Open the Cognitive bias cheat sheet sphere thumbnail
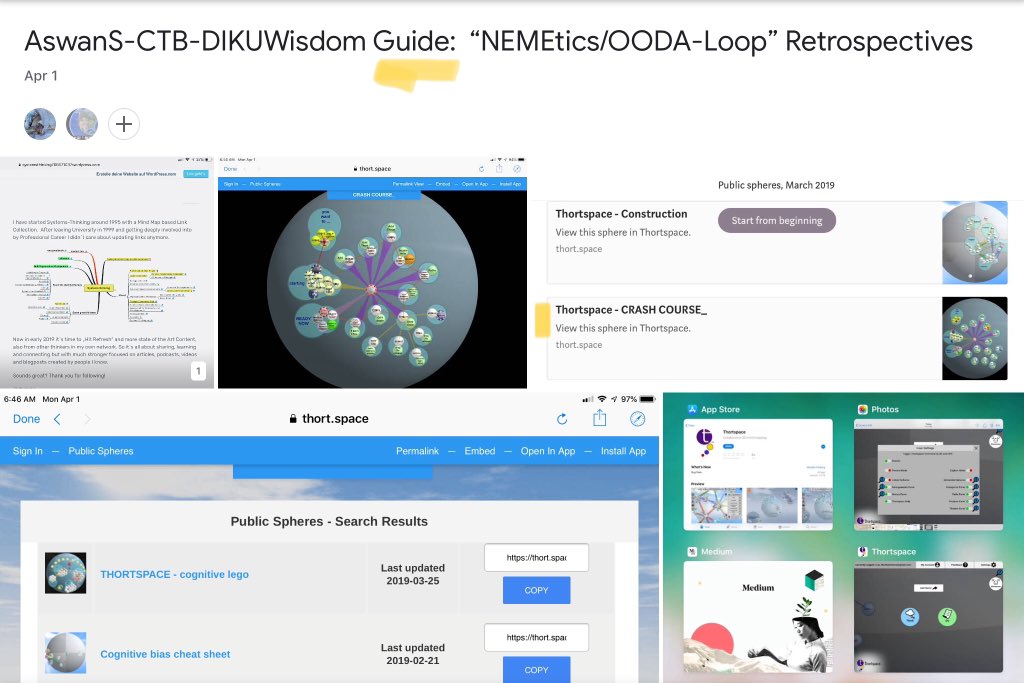The height and width of the screenshot is (683, 1024). pos(65,652)
